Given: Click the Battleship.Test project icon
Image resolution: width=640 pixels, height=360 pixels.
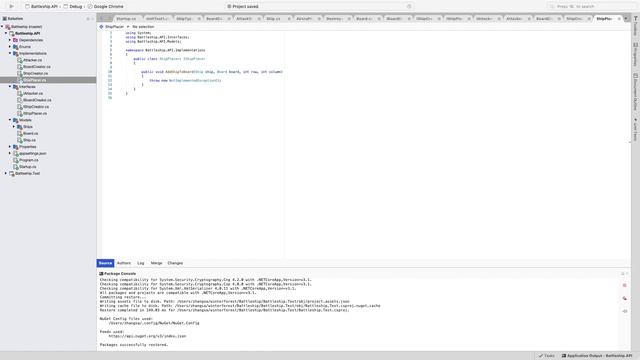Looking at the screenshot, I should (x=12, y=173).
